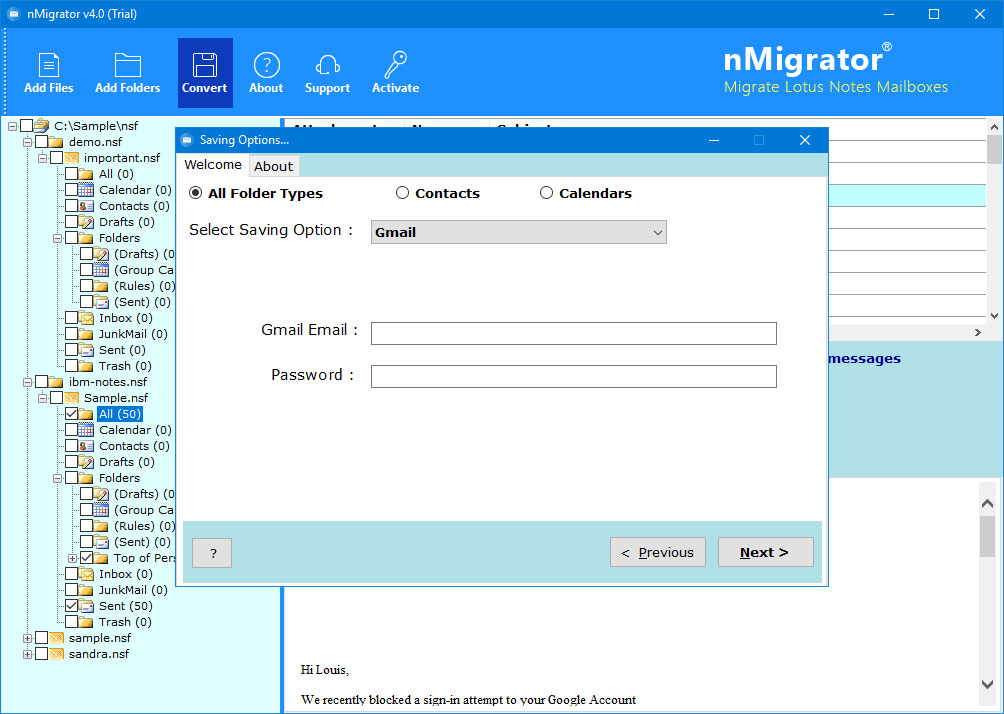Click the ibm-notes.nsf folder icon
The height and width of the screenshot is (714, 1004).
click(x=56, y=382)
